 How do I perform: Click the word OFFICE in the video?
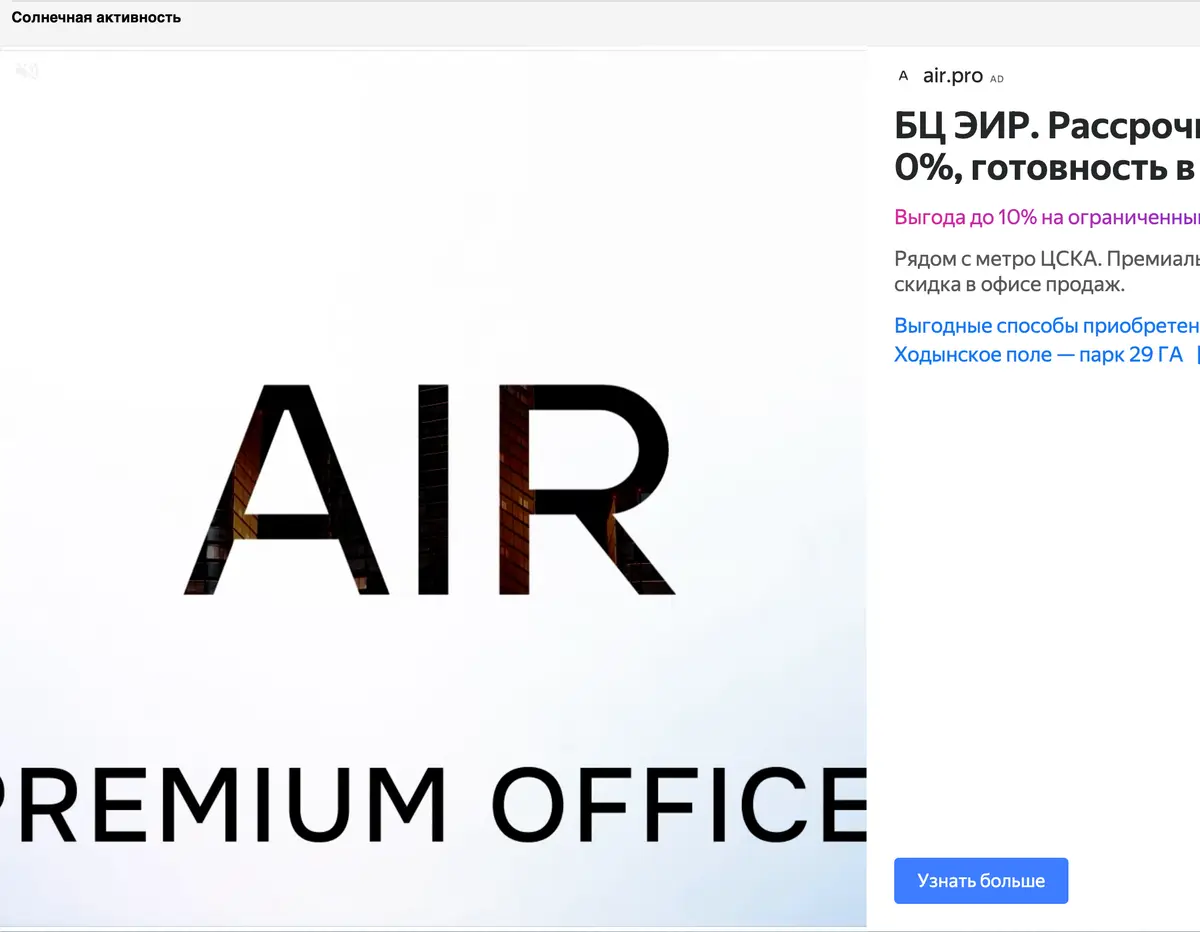point(680,806)
